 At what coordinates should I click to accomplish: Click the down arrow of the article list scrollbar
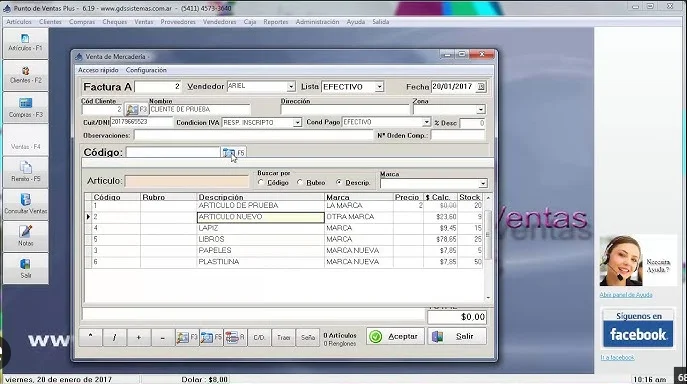tap(488, 298)
